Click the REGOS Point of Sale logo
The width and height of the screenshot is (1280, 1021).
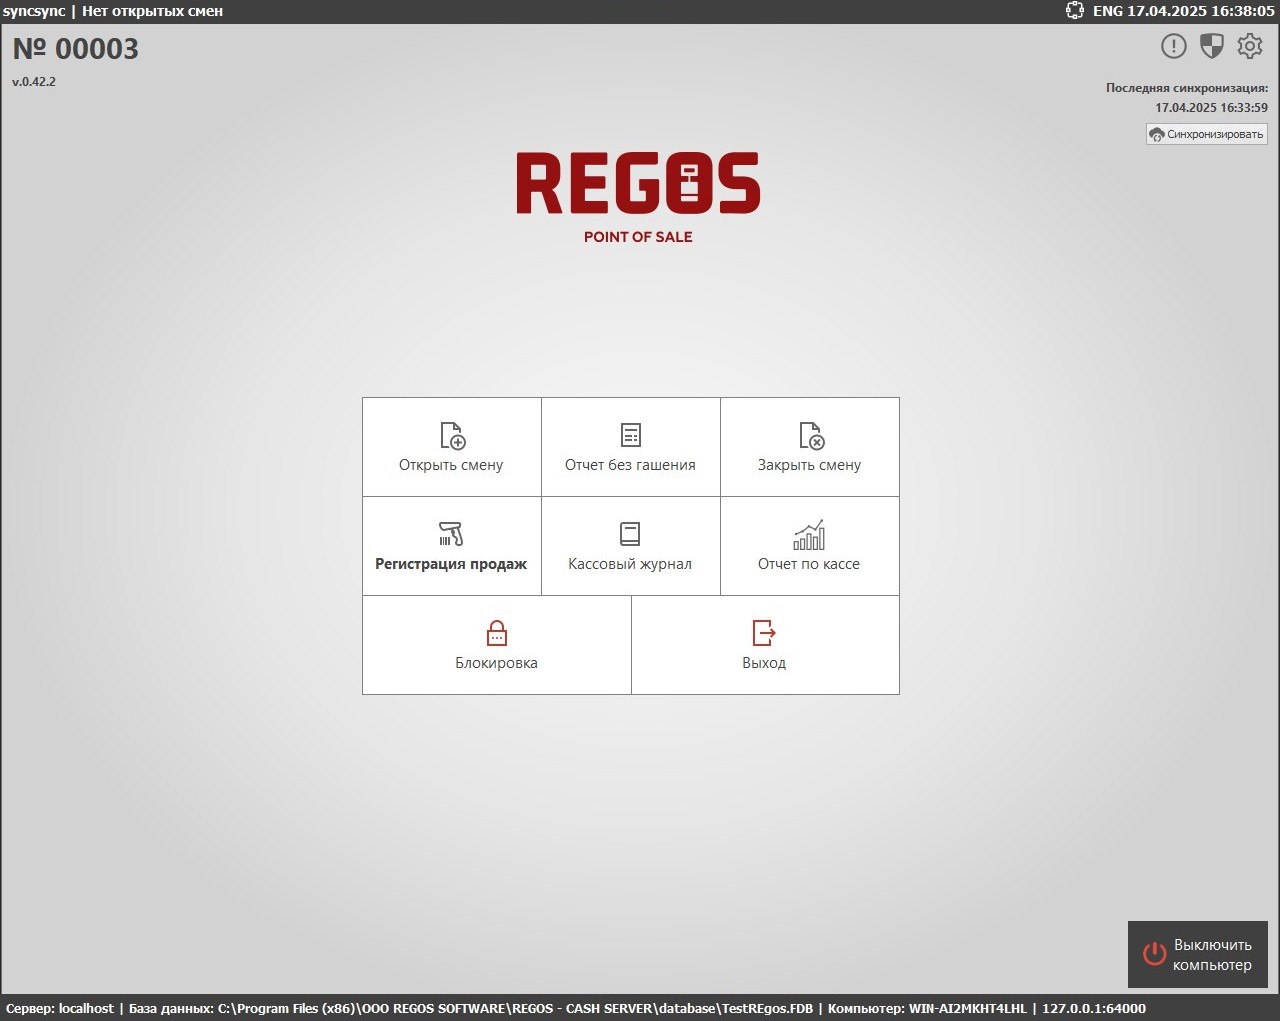pyautogui.click(x=638, y=197)
